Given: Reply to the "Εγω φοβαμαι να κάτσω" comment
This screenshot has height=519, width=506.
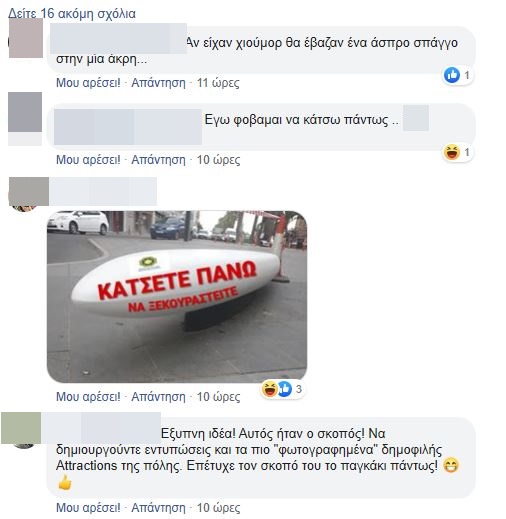Looking at the screenshot, I should click(x=158, y=160).
